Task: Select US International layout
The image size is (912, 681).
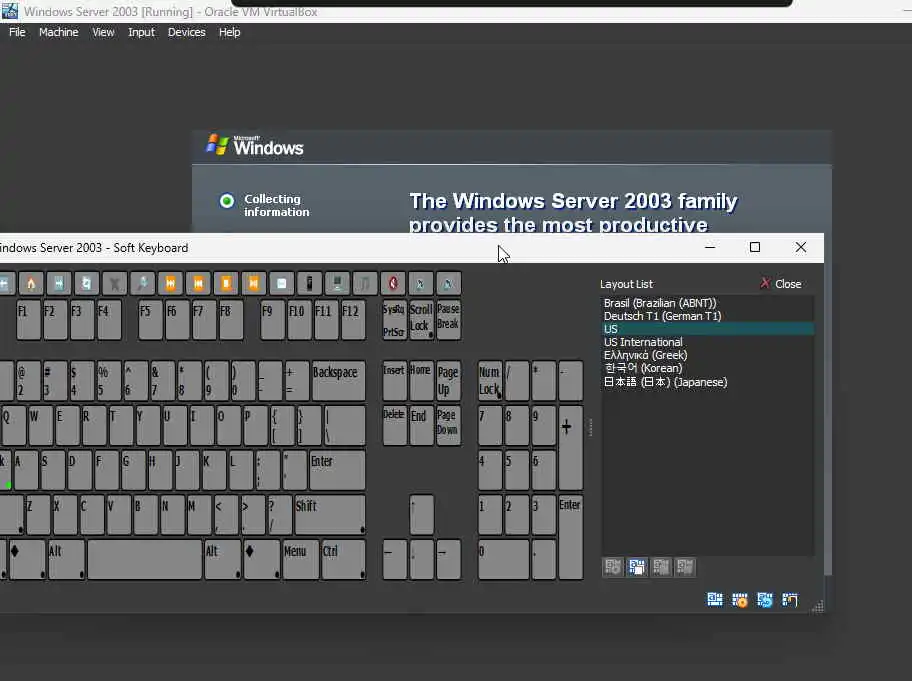Action: (x=708, y=342)
